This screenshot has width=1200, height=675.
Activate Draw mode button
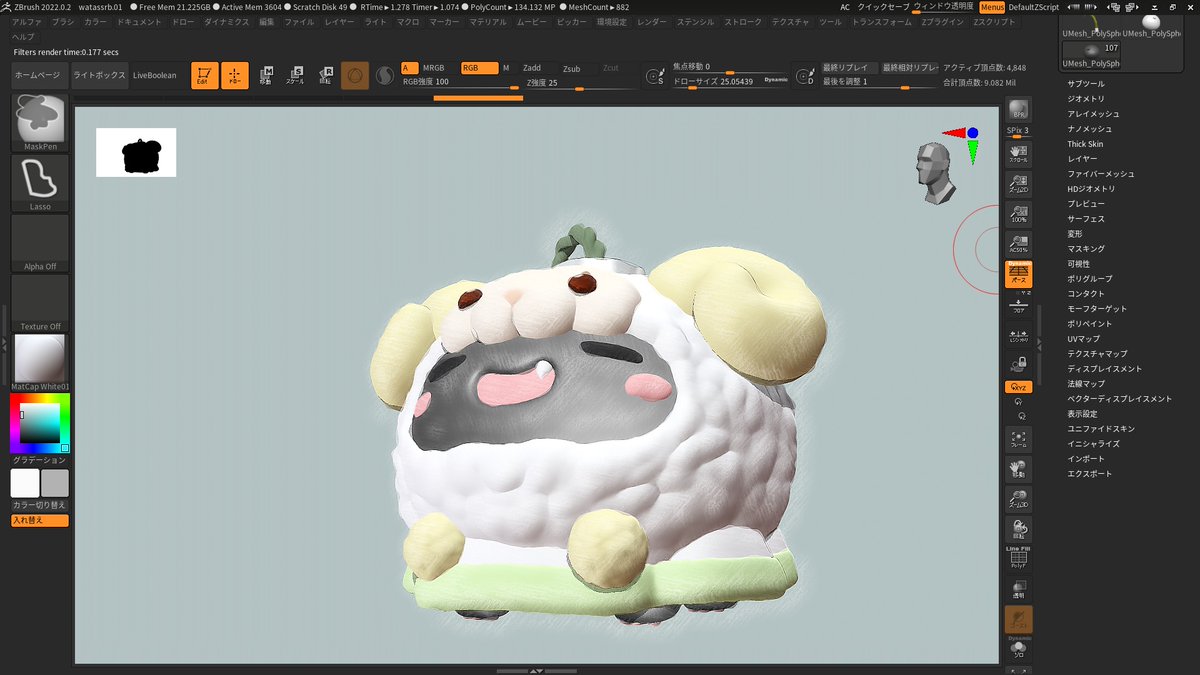(x=235, y=75)
